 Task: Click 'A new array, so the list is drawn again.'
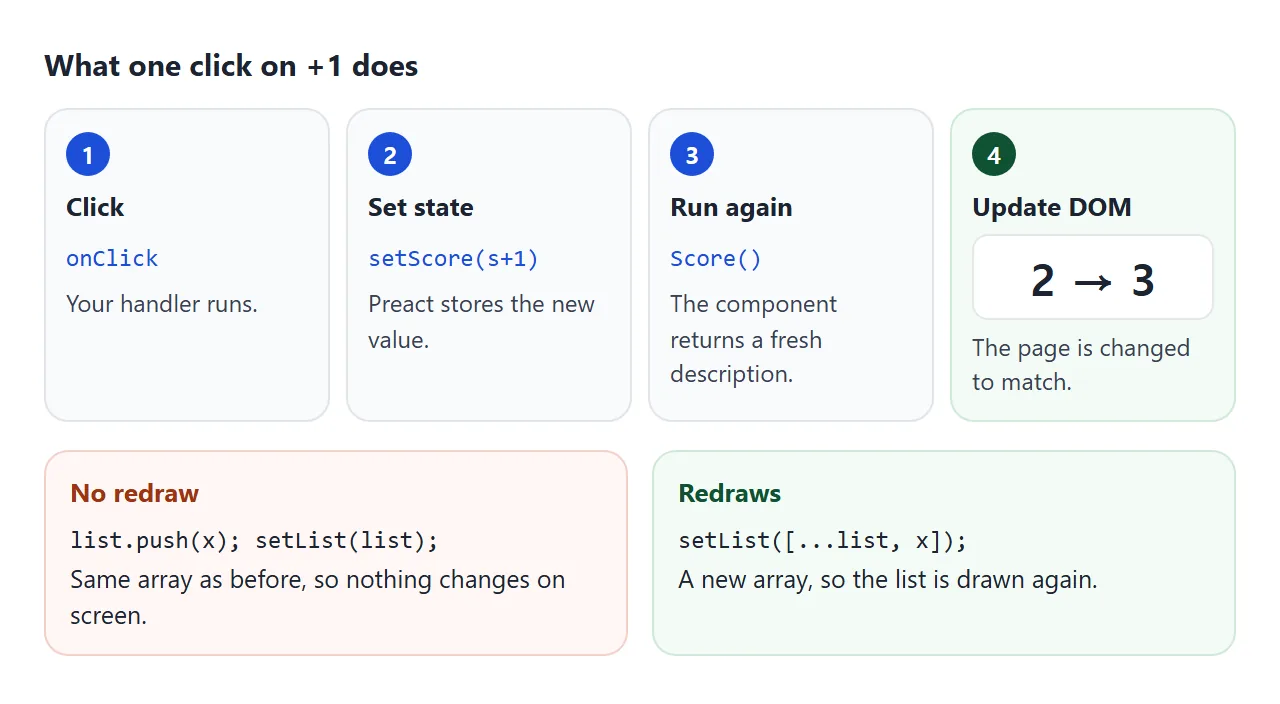click(888, 580)
